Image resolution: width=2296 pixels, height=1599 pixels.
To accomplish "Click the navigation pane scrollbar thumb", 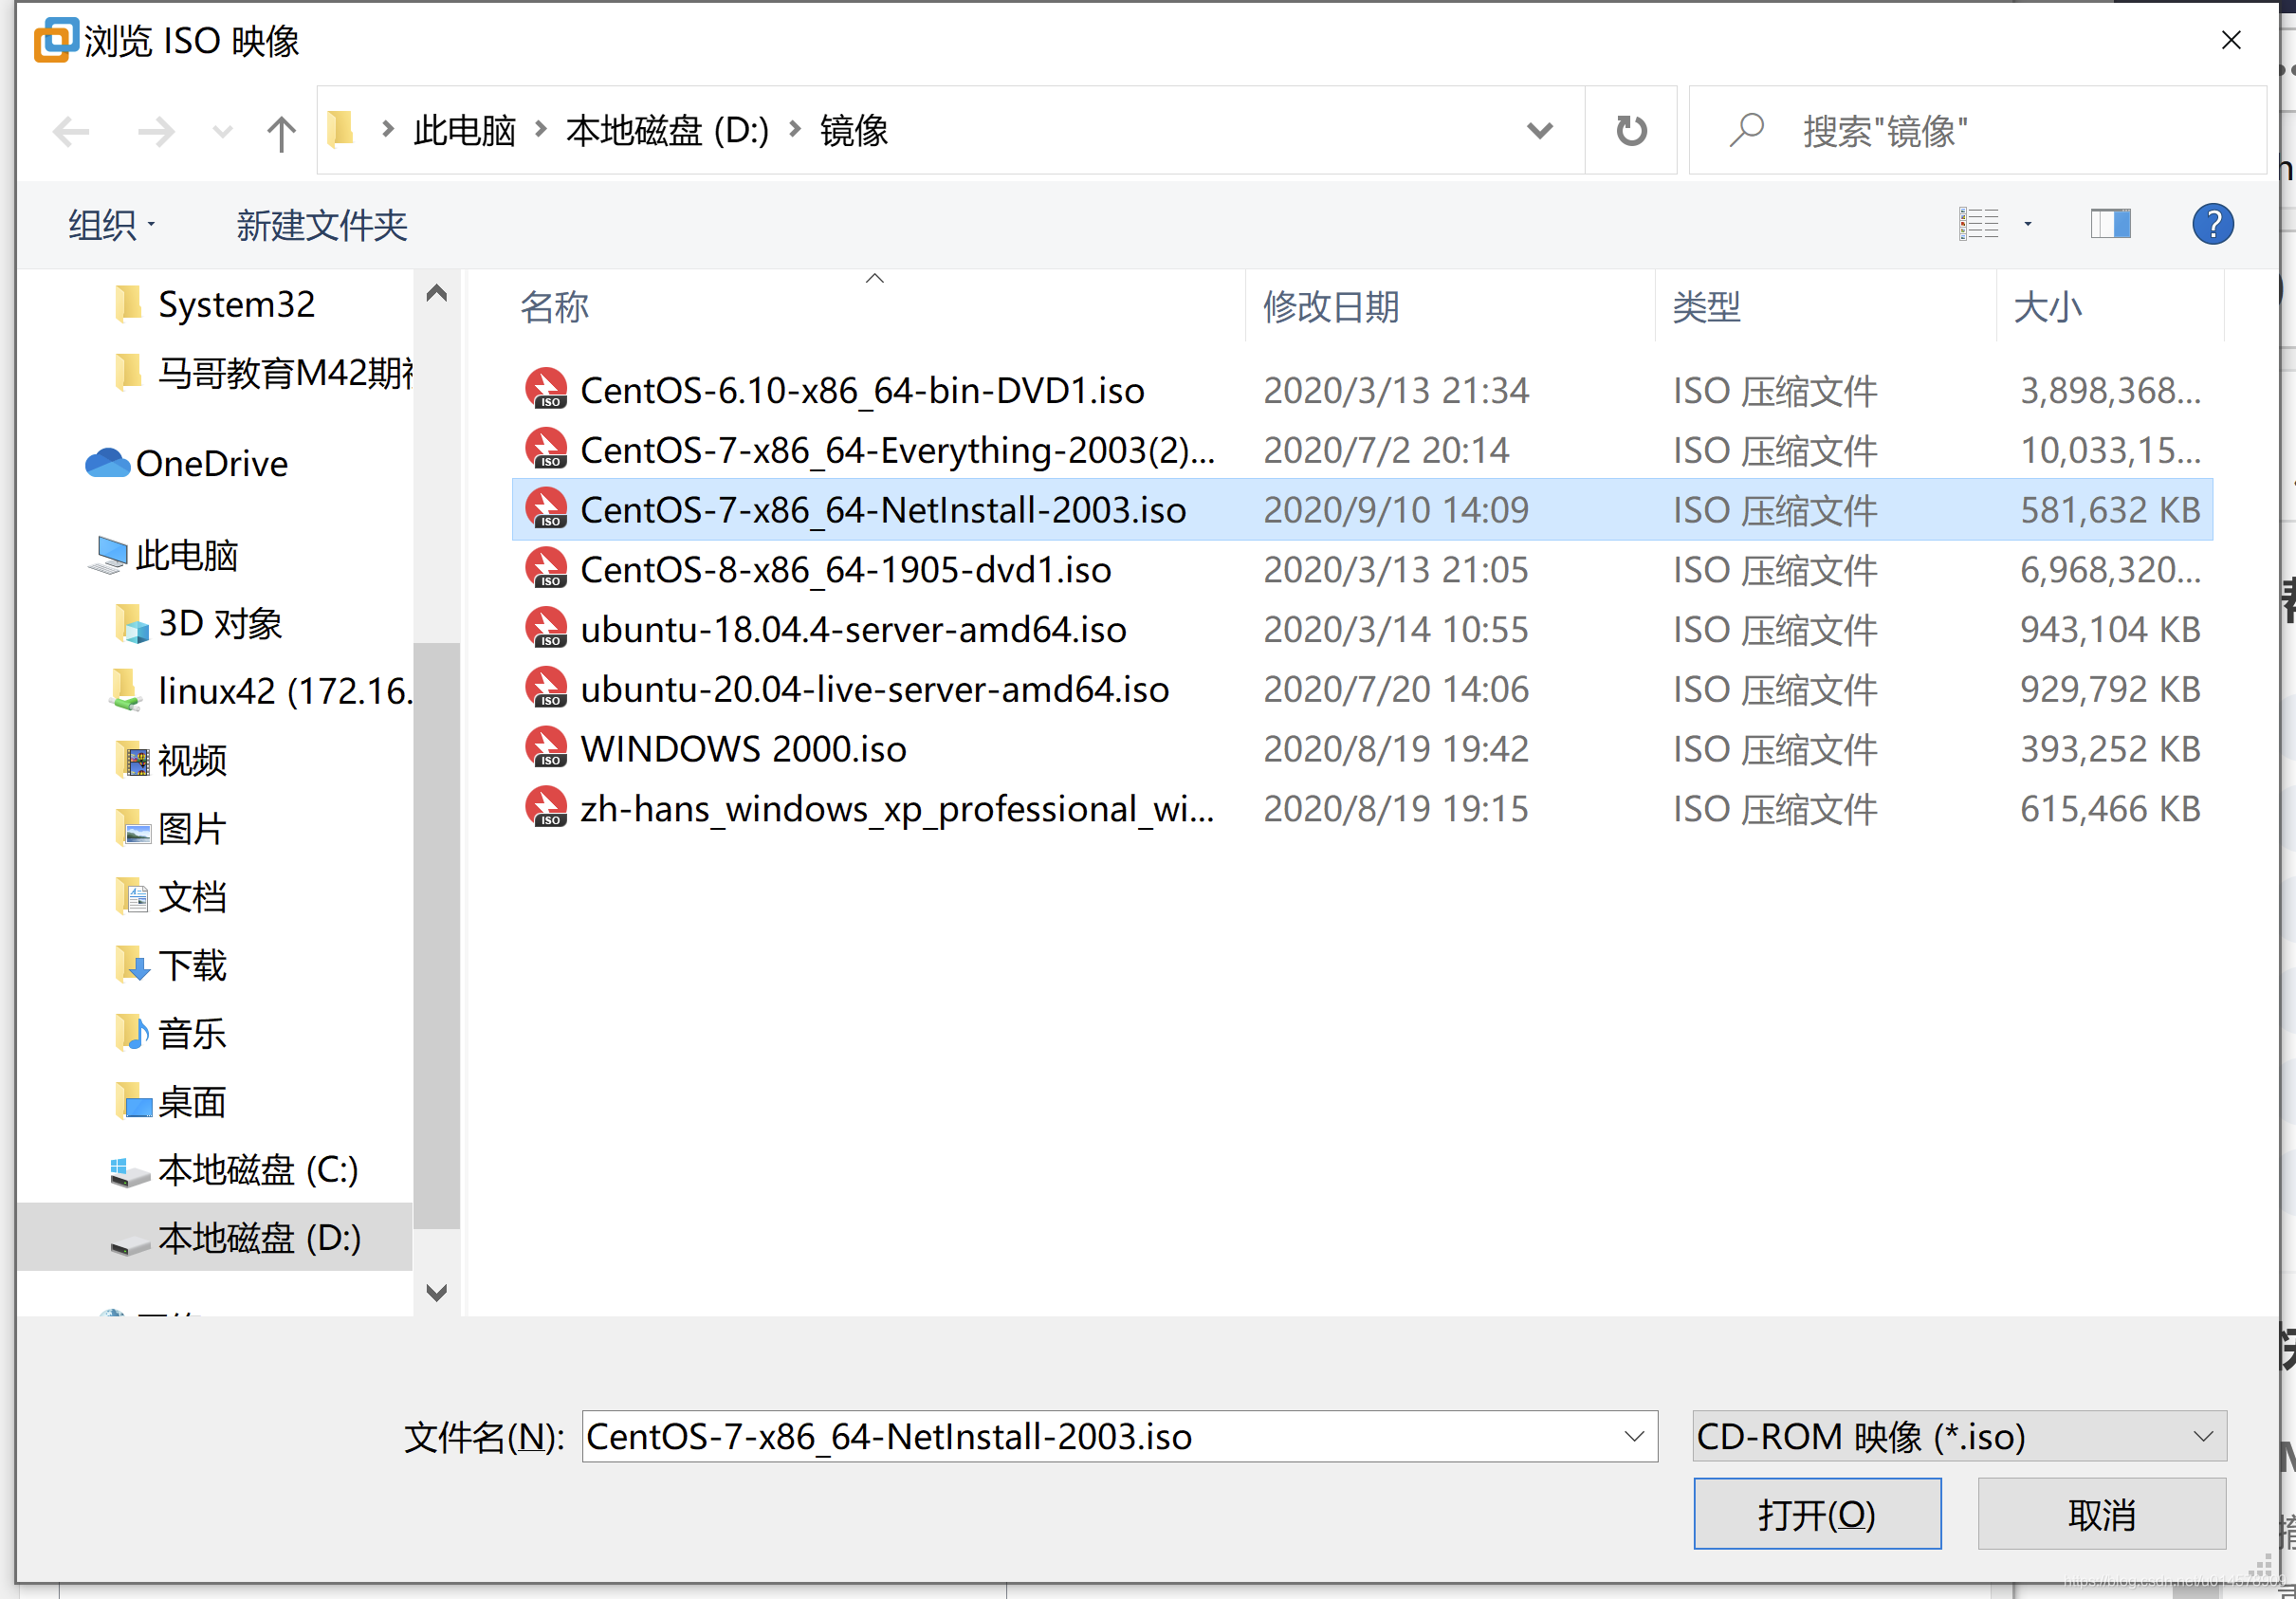I will point(436,935).
